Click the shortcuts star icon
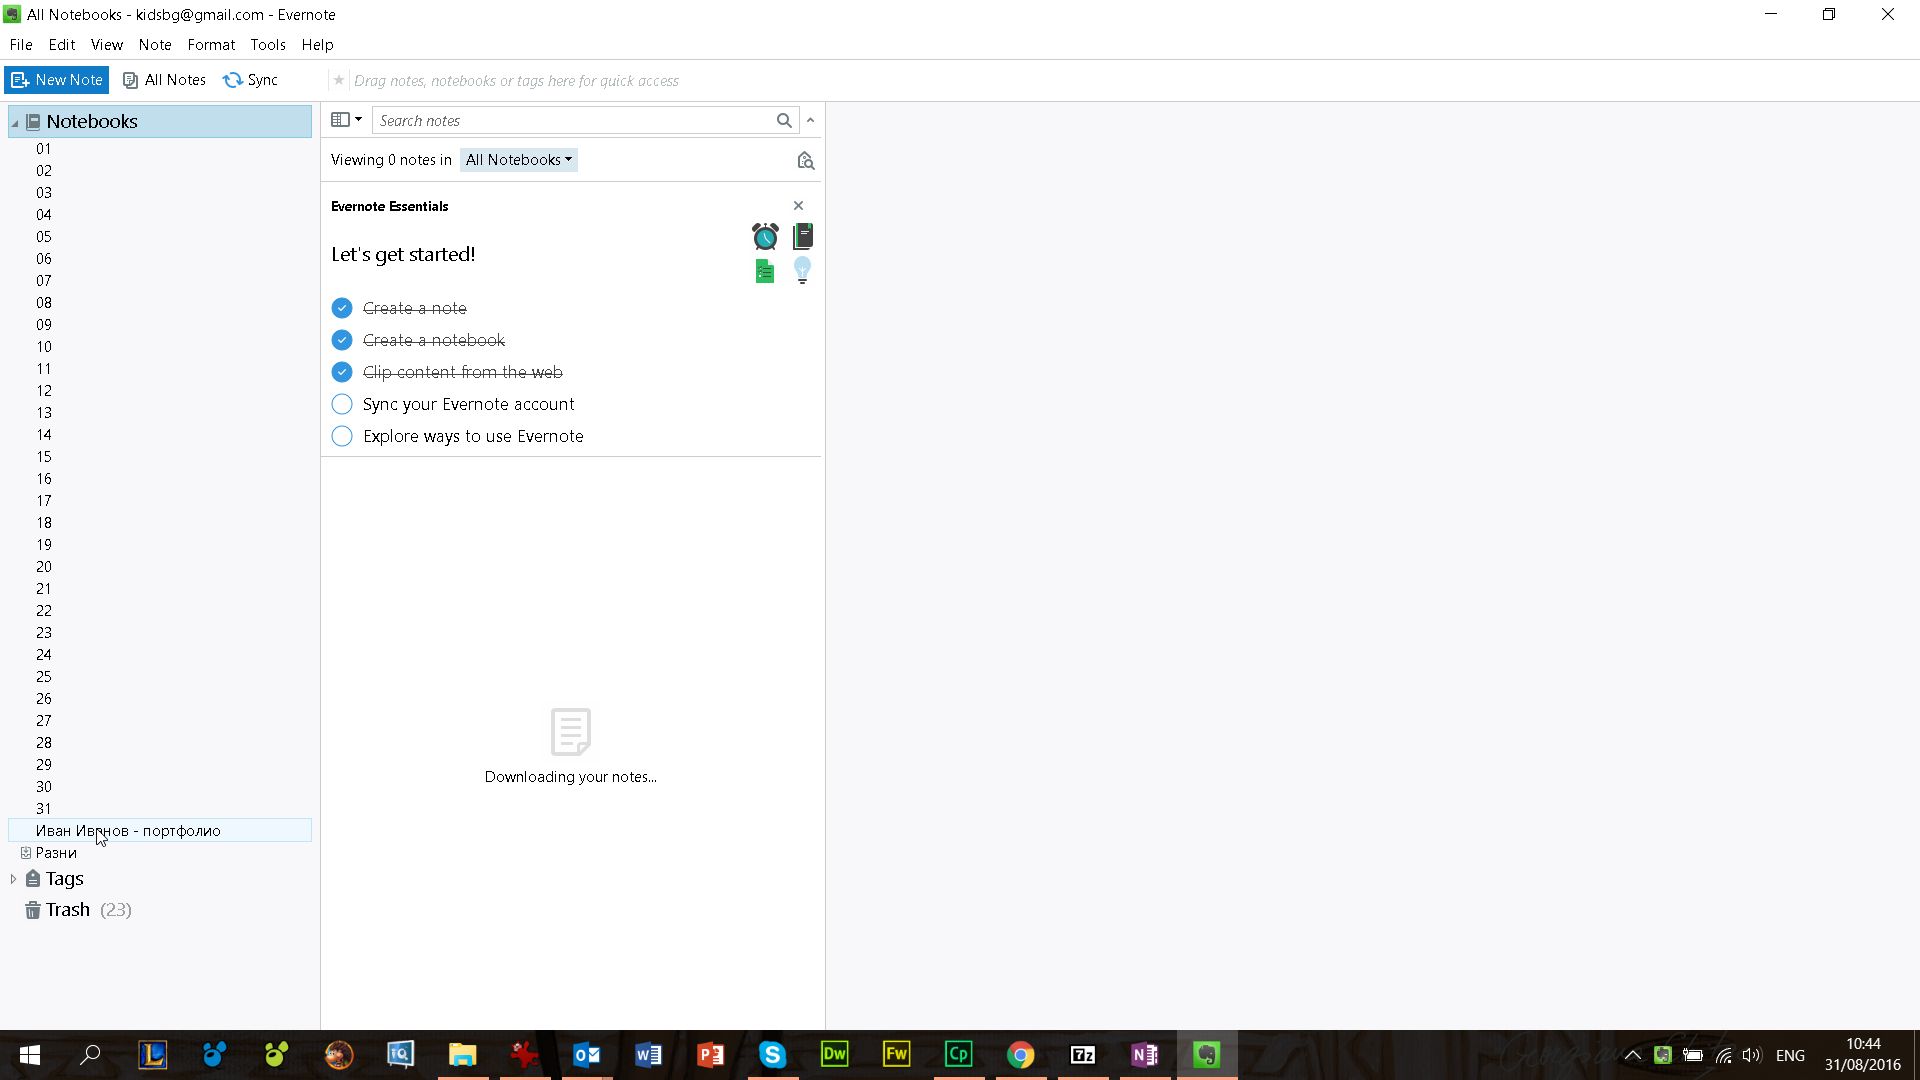The image size is (1920, 1080). (339, 80)
